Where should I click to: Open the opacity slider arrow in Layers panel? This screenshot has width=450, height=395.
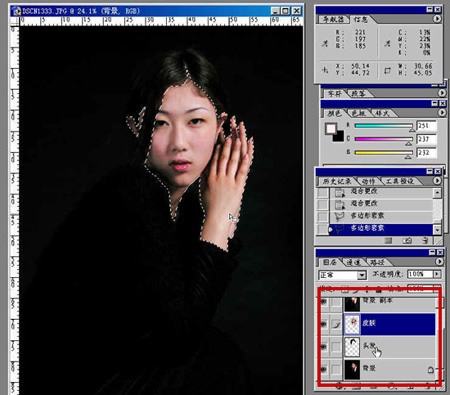tap(436, 274)
